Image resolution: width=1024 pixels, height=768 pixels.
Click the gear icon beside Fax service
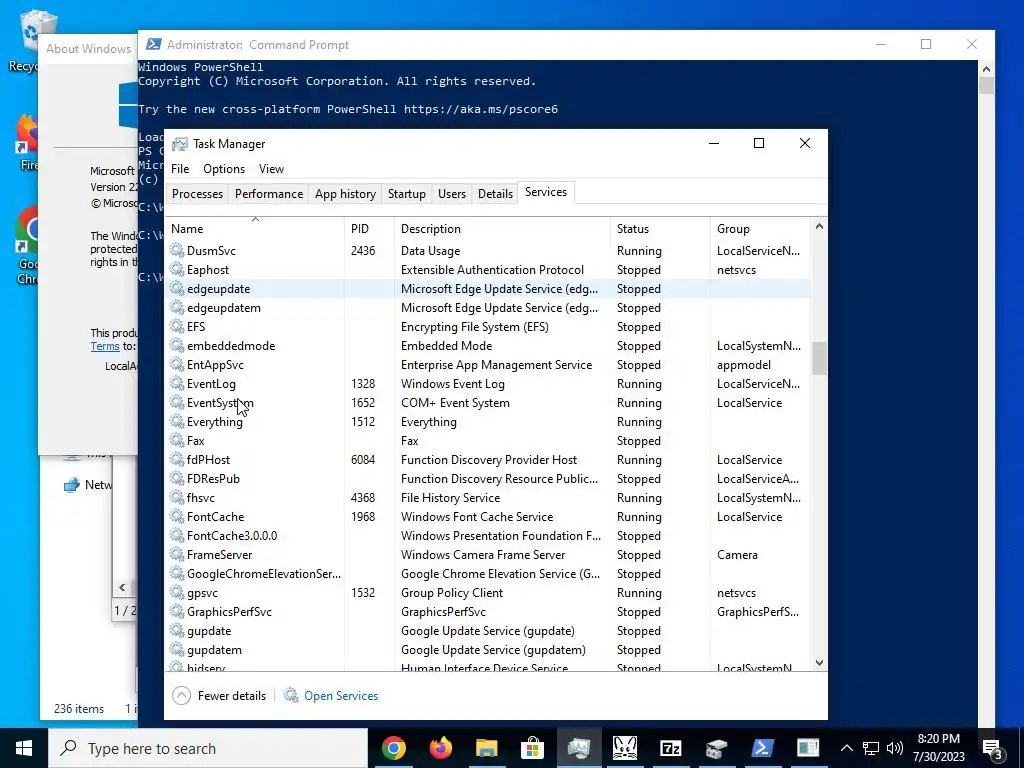click(x=177, y=440)
